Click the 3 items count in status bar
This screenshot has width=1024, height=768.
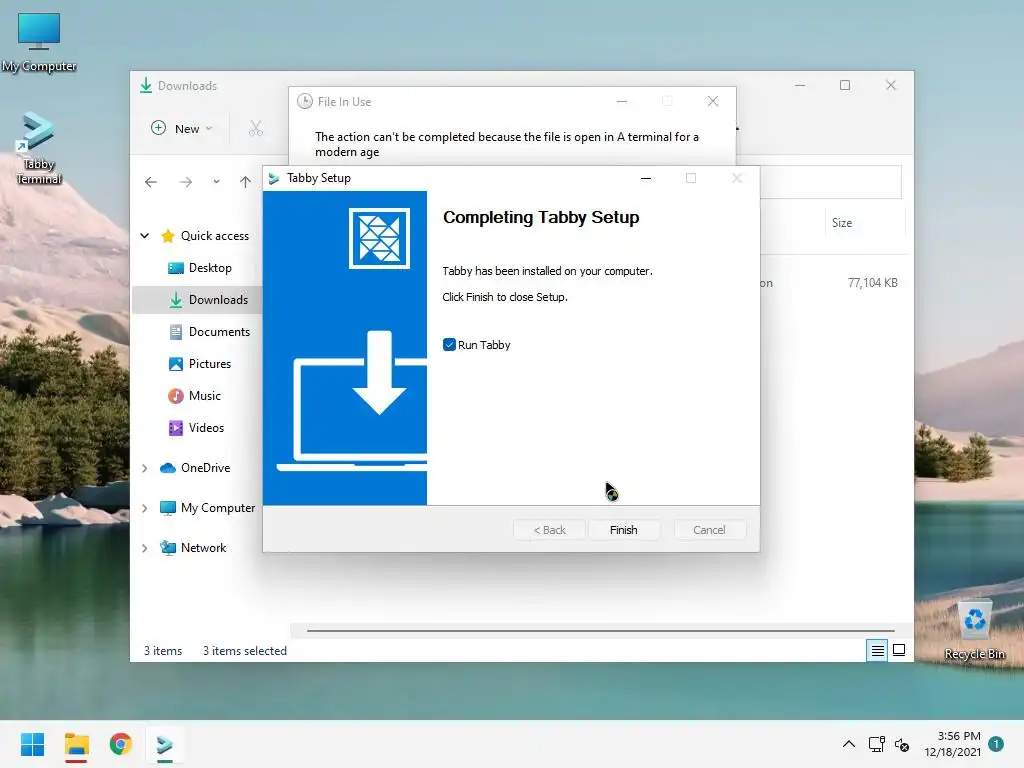pyautogui.click(x=163, y=651)
